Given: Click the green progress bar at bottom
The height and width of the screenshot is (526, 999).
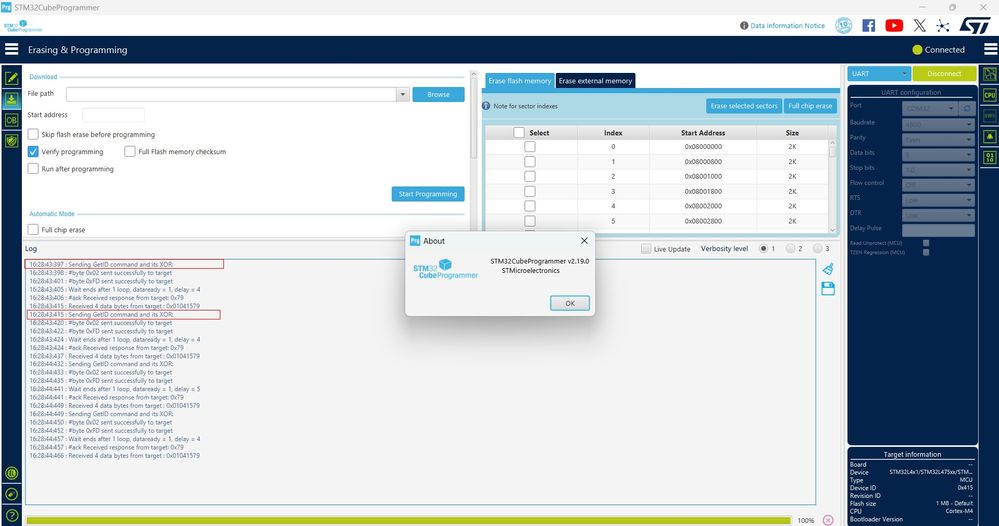Looking at the screenshot, I should 408,520.
